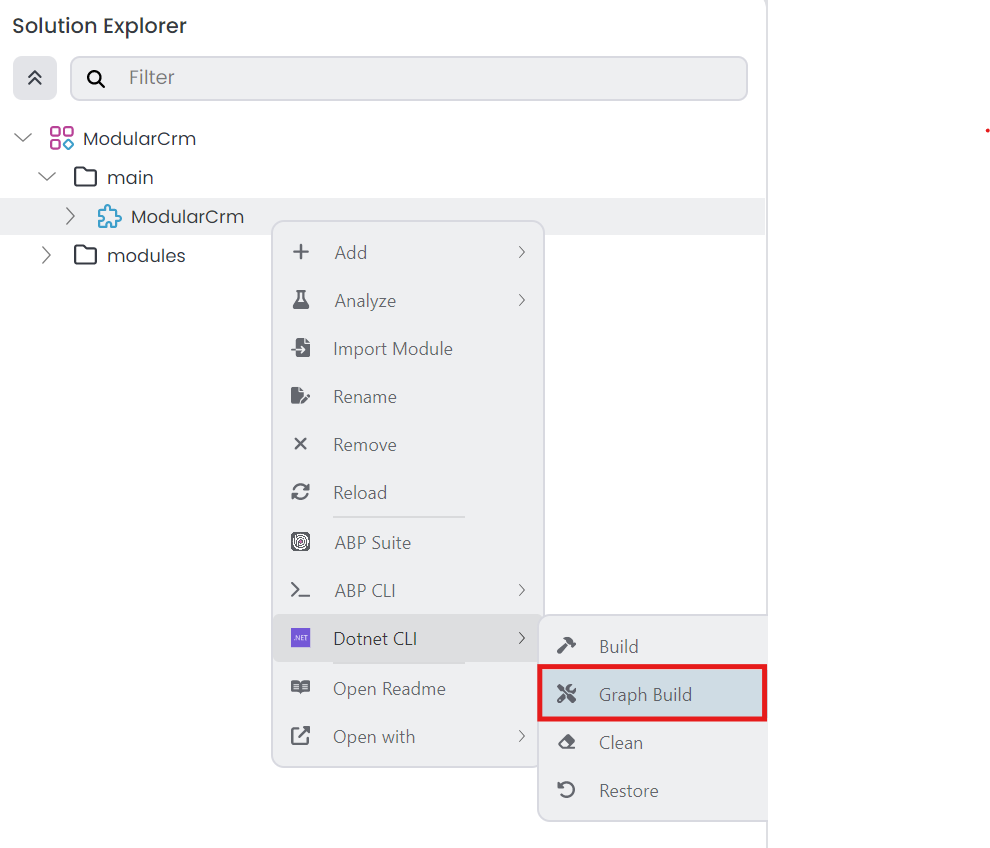Click the Remove X icon
This screenshot has height=848, width=990.
(300, 444)
